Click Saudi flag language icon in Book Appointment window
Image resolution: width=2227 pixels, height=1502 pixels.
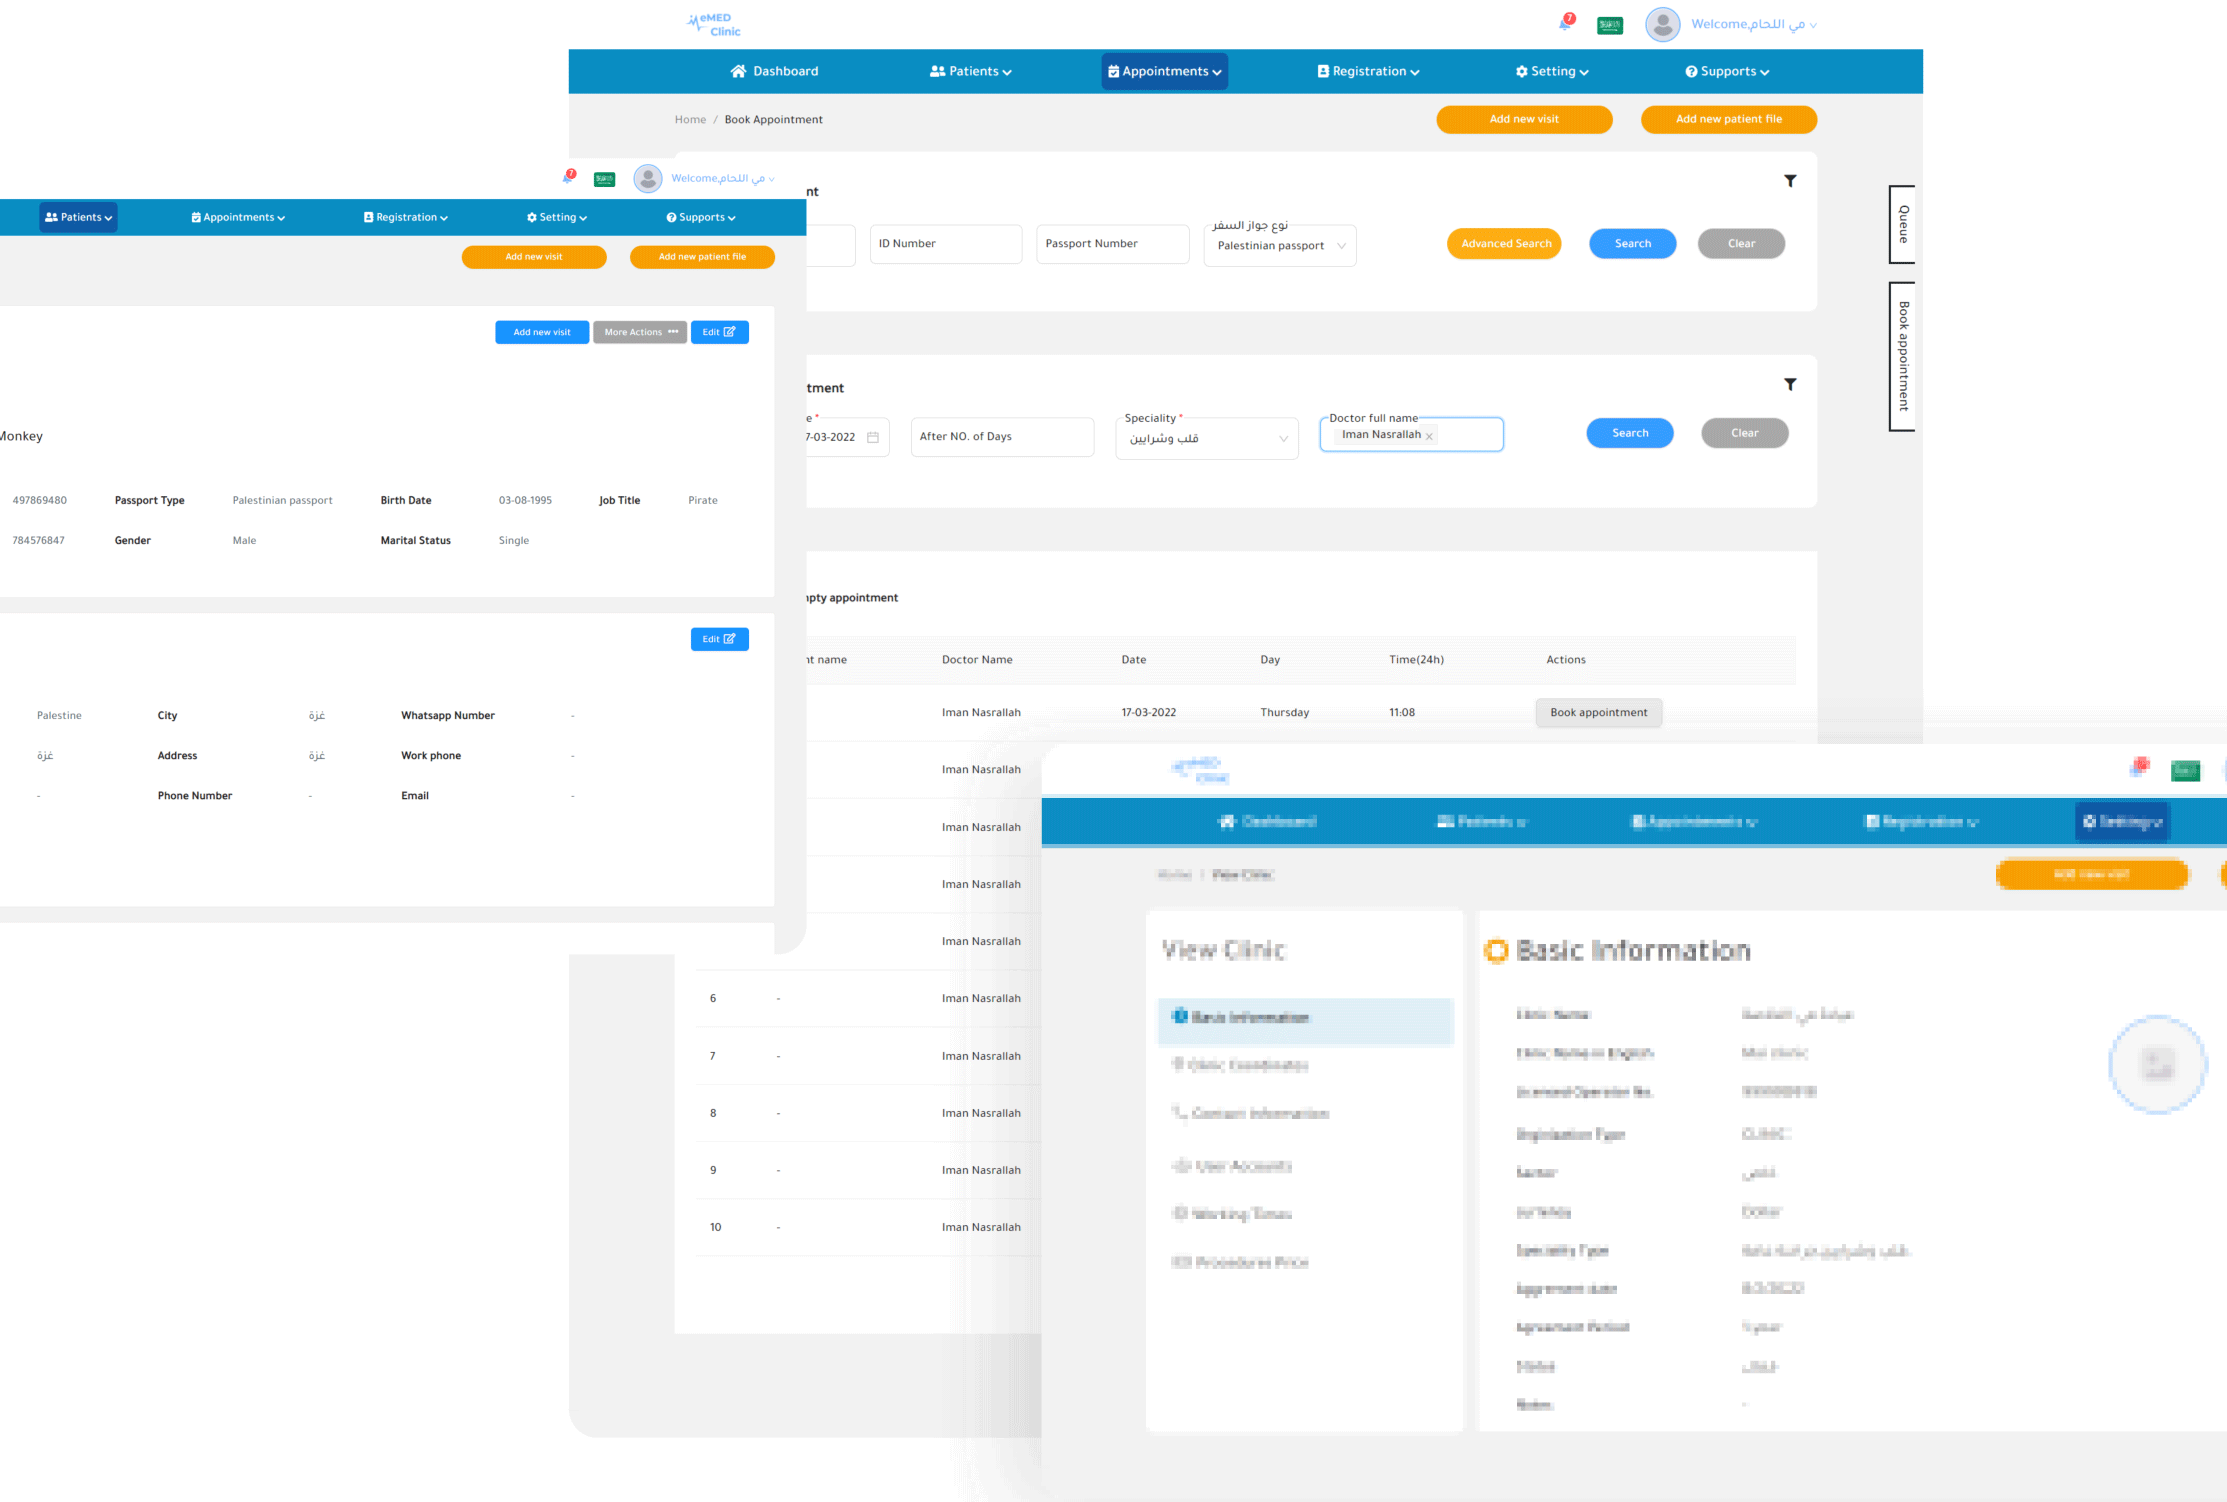[1610, 25]
